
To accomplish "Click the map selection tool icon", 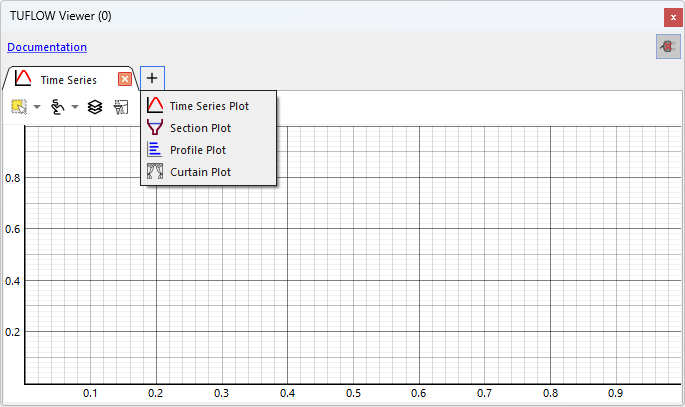I will click(19, 106).
